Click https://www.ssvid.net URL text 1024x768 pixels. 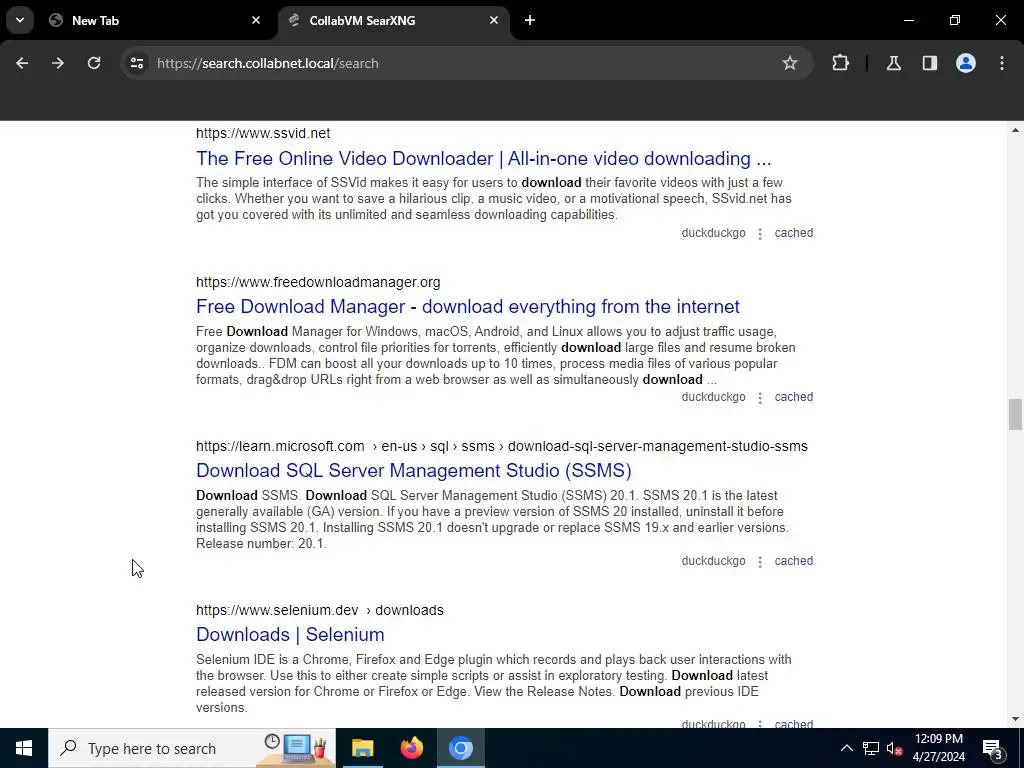coord(263,133)
